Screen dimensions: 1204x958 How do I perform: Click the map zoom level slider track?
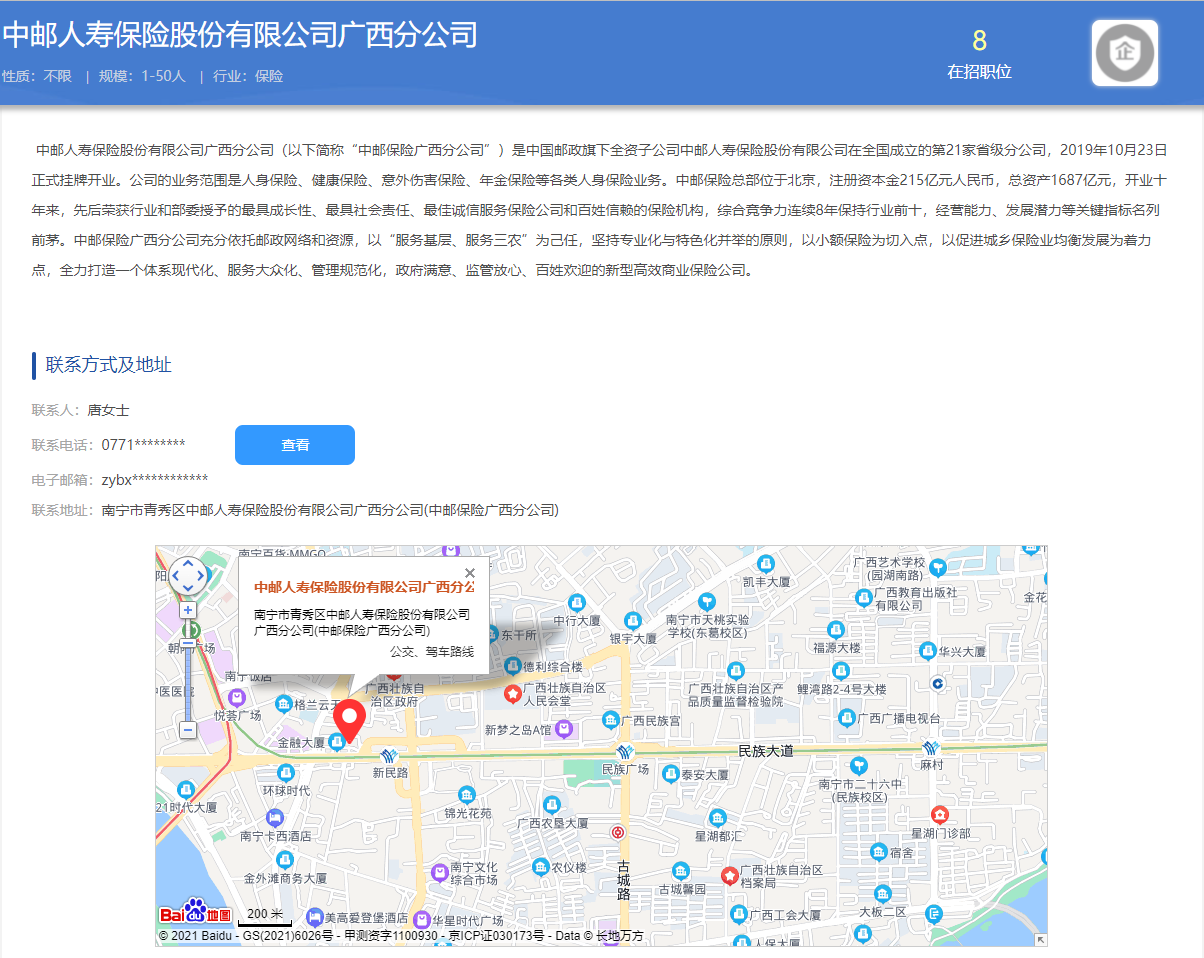[x=188, y=670]
